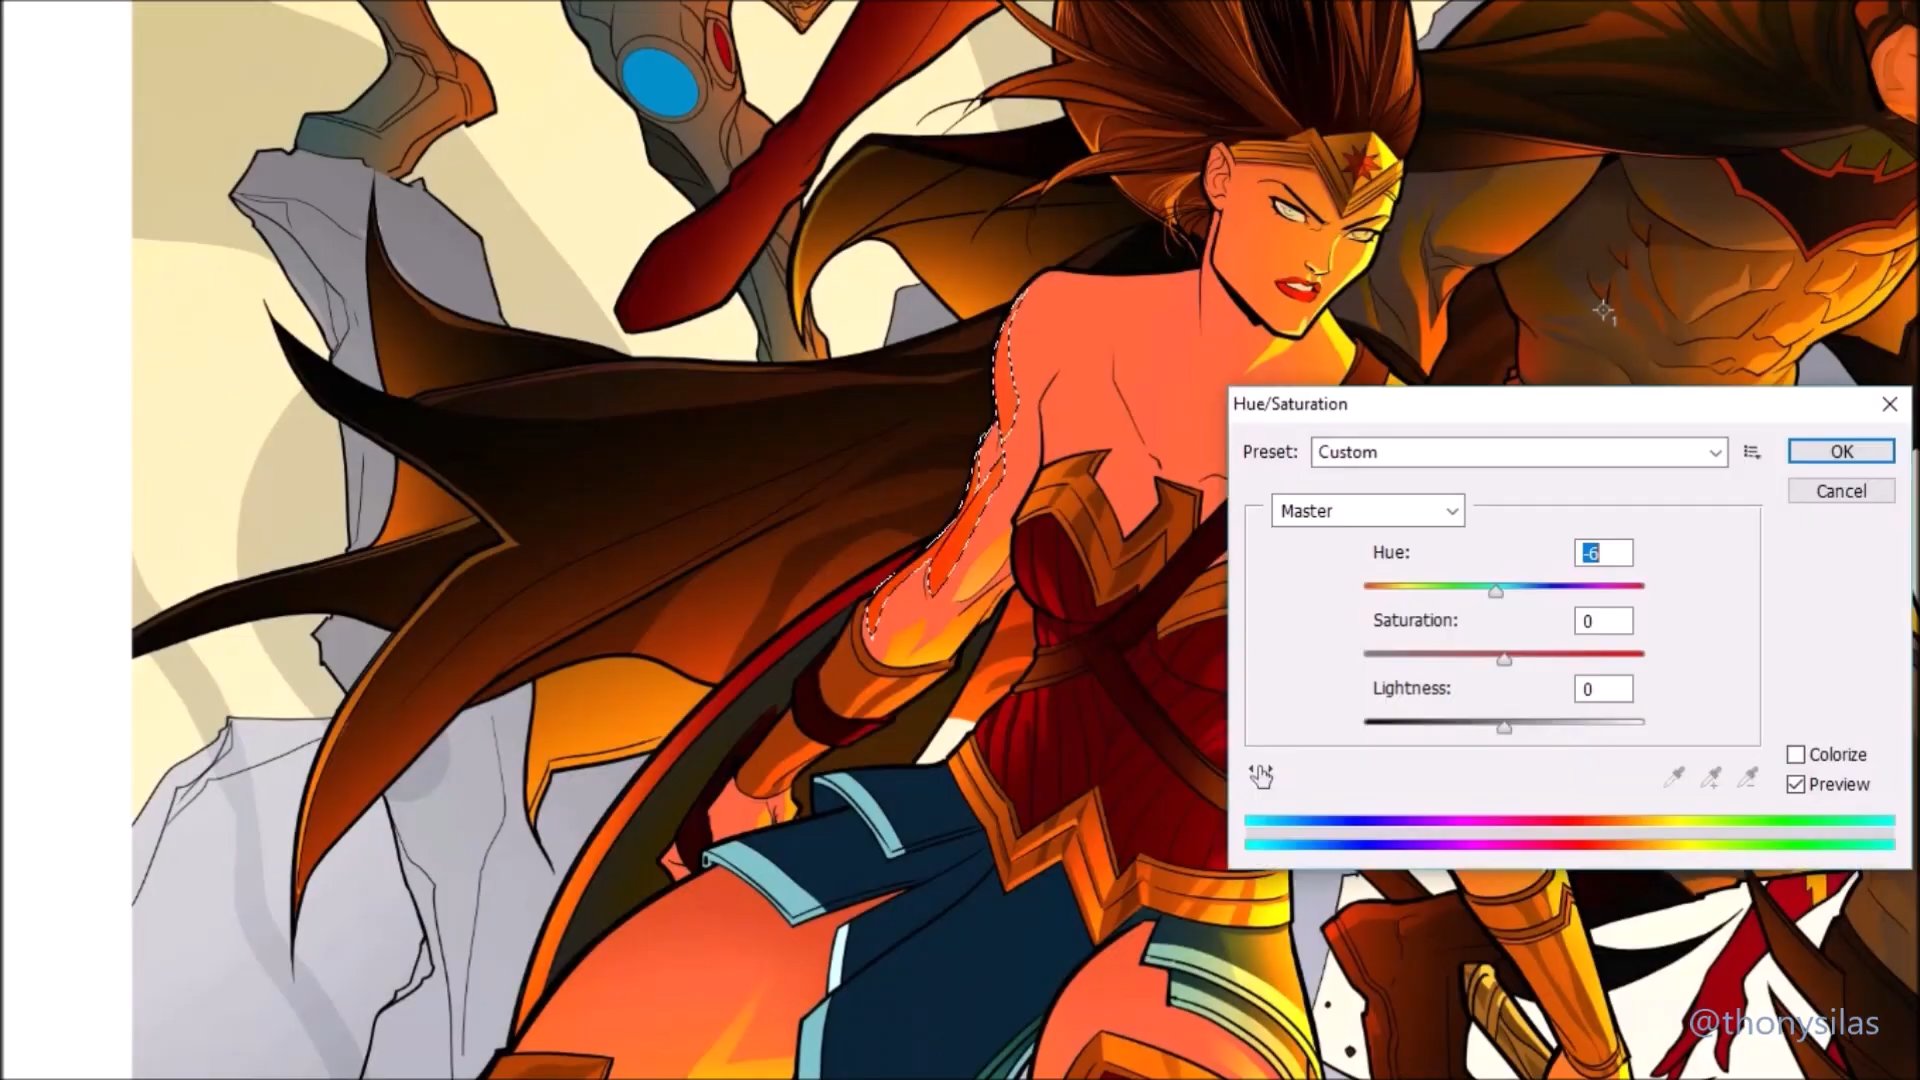Activate the on-image adjustment hand tool
The height and width of the screenshot is (1080, 1920).
1261,776
